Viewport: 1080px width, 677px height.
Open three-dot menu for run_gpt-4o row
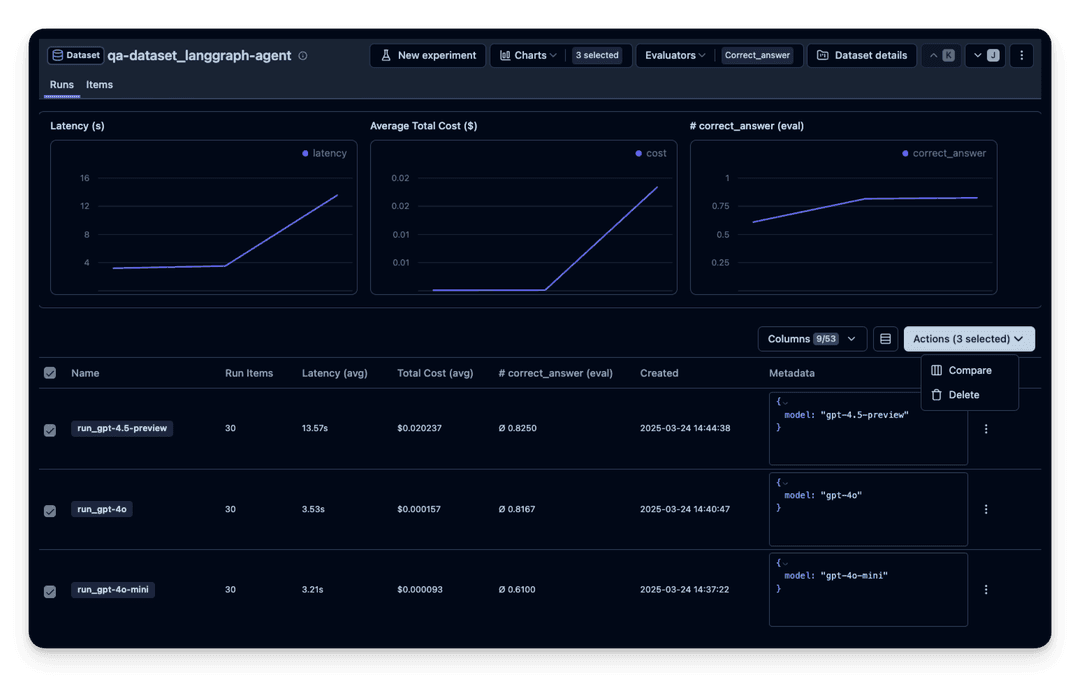coord(986,509)
